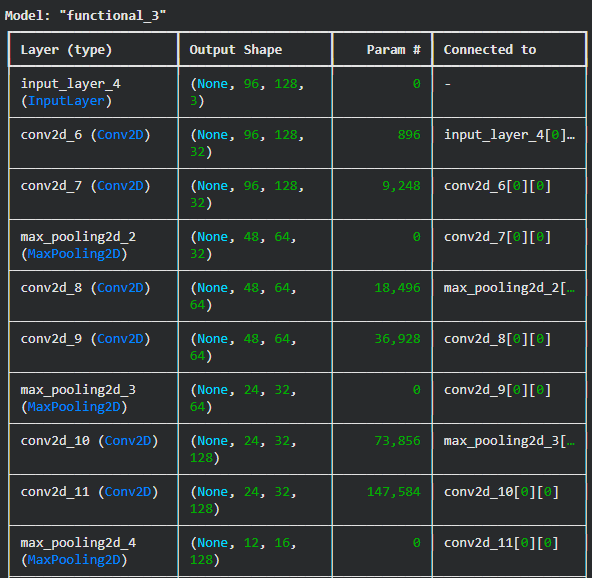The height and width of the screenshot is (578, 592).
Task: Select the Layer (type) column header
Action: [x=66, y=50]
